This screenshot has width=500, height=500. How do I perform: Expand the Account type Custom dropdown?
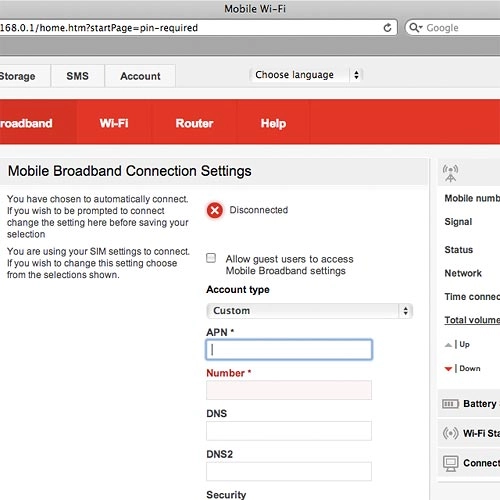point(310,311)
